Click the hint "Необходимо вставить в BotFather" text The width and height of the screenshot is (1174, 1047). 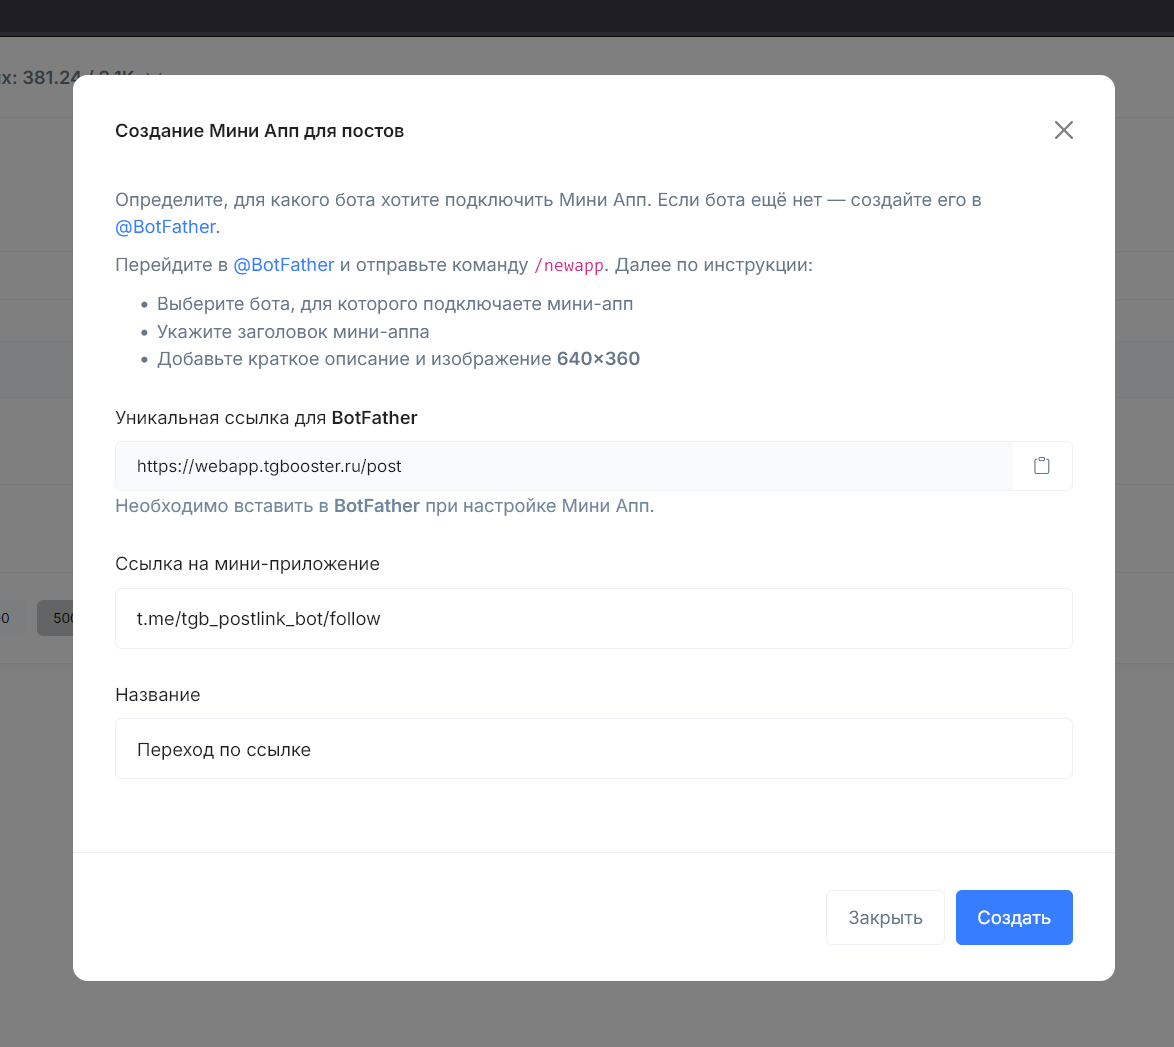pos(384,506)
